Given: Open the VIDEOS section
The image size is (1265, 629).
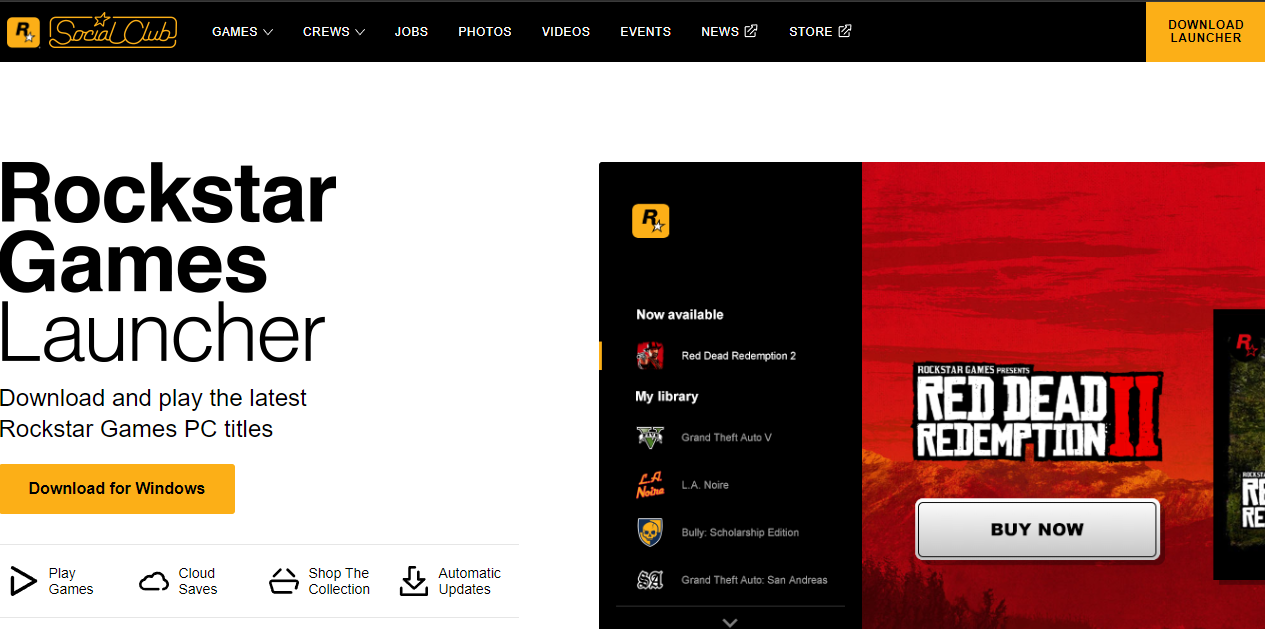Looking at the screenshot, I should pyautogui.click(x=565, y=31).
